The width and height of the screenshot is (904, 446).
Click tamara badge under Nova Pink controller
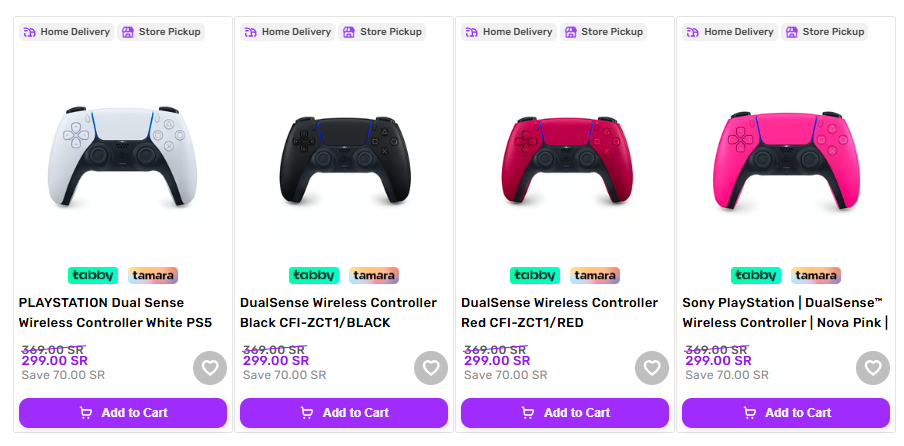[x=816, y=275]
